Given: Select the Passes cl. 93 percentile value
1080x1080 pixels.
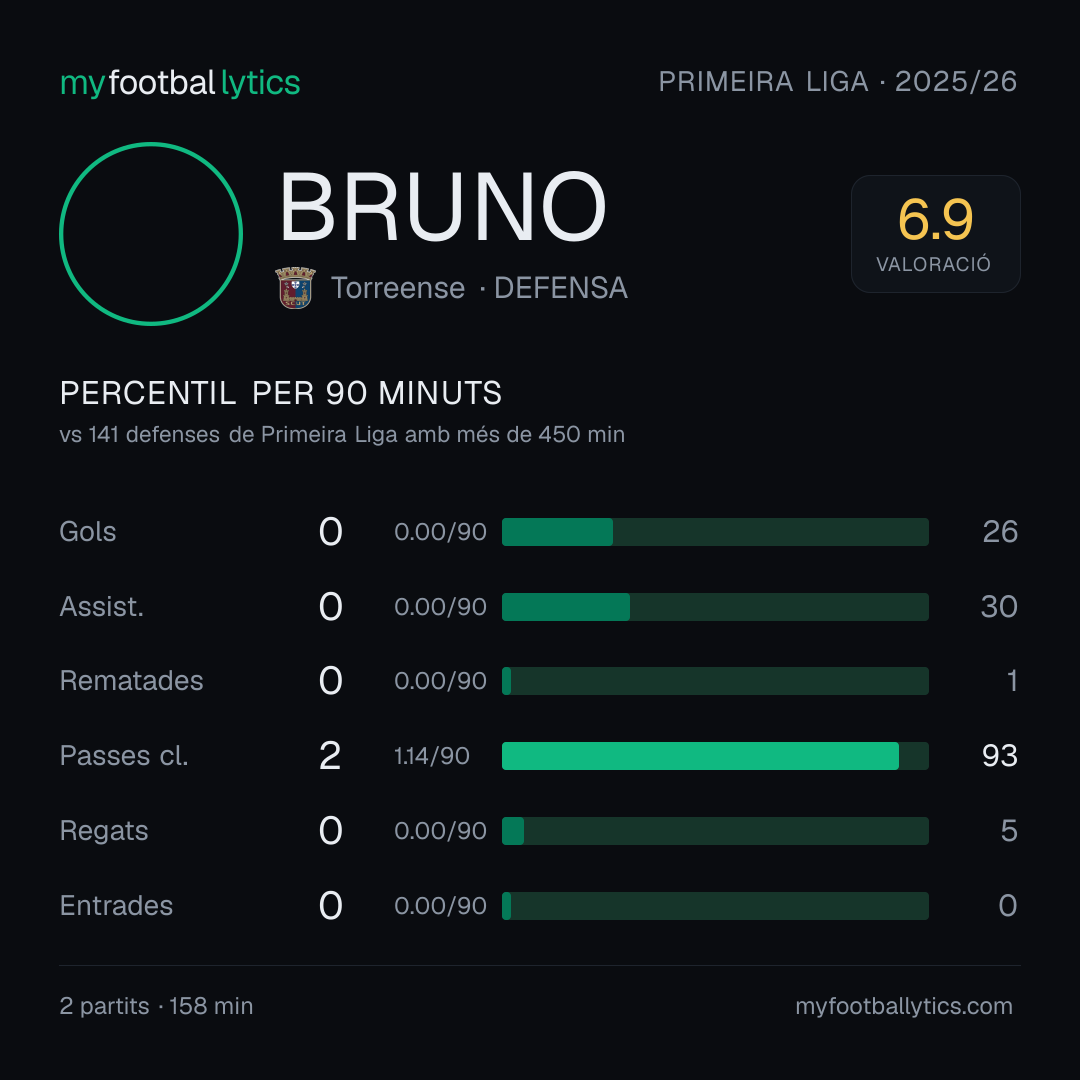Looking at the screenshot, I should point(999,756).
